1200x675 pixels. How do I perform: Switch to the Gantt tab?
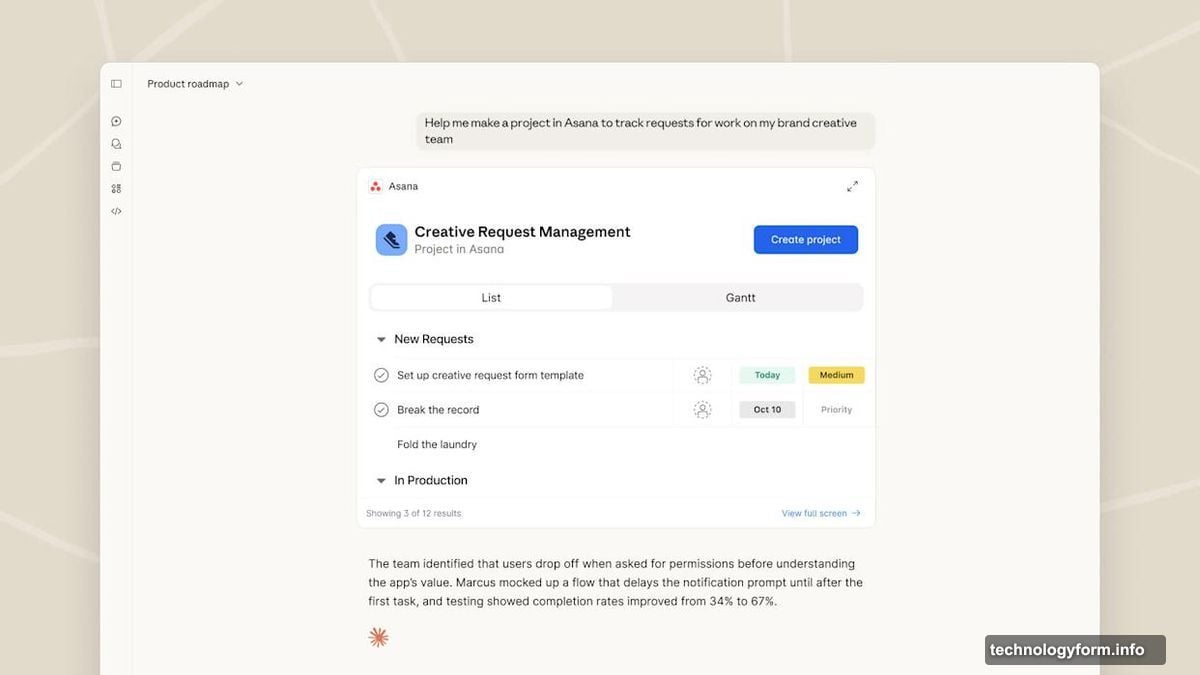pos(740,298)
